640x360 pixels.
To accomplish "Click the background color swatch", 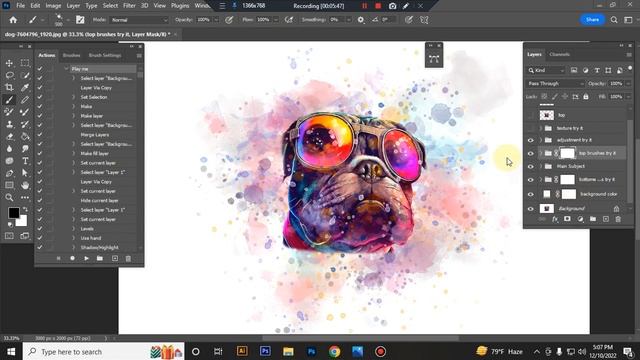I will [22, 221].
